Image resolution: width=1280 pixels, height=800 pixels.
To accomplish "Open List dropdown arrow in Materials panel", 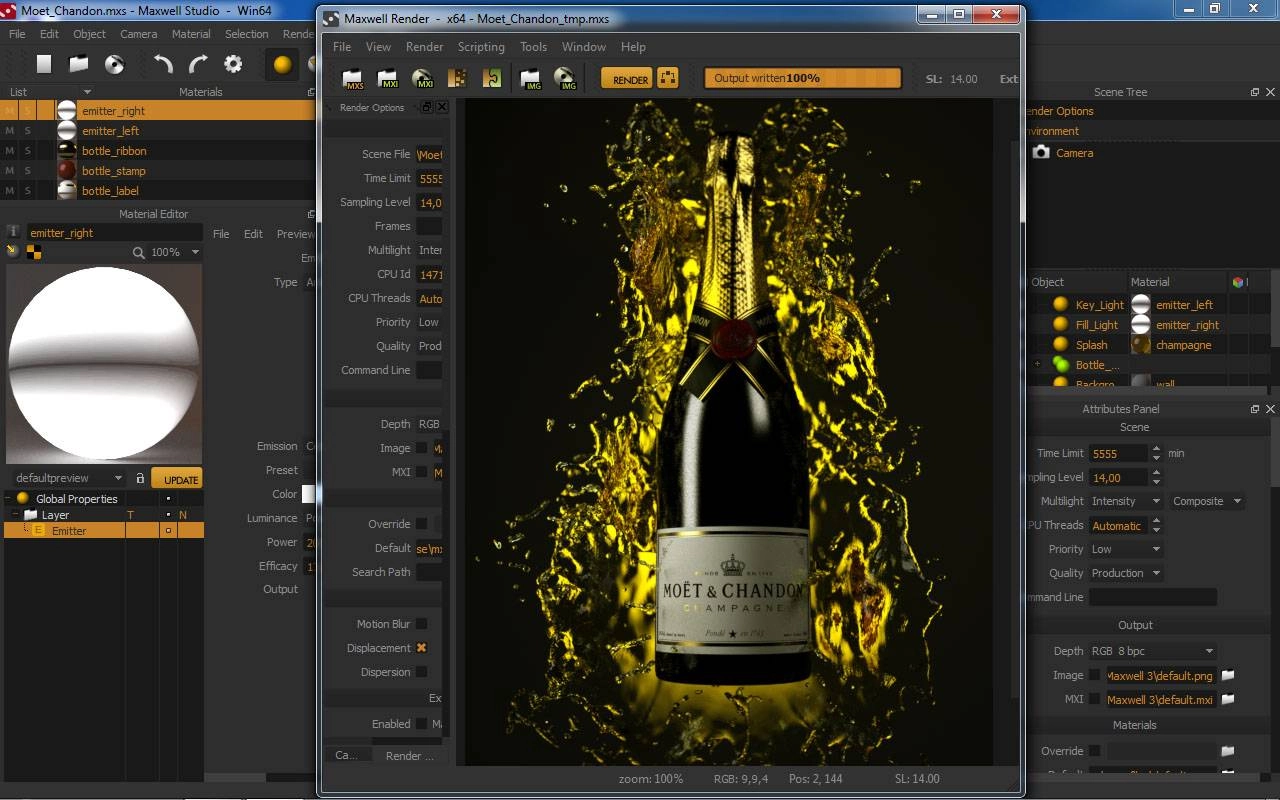I will tap(87, 92).
